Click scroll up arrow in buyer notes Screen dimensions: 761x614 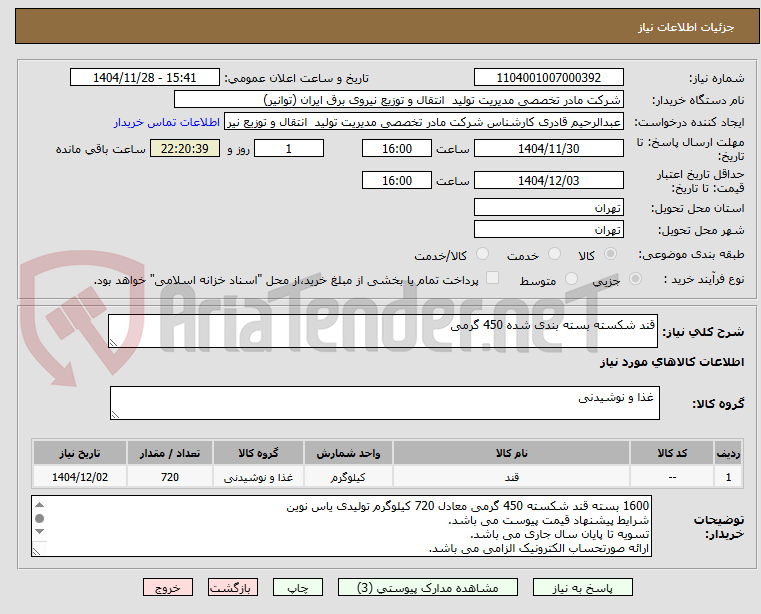[x=40, y=505]
